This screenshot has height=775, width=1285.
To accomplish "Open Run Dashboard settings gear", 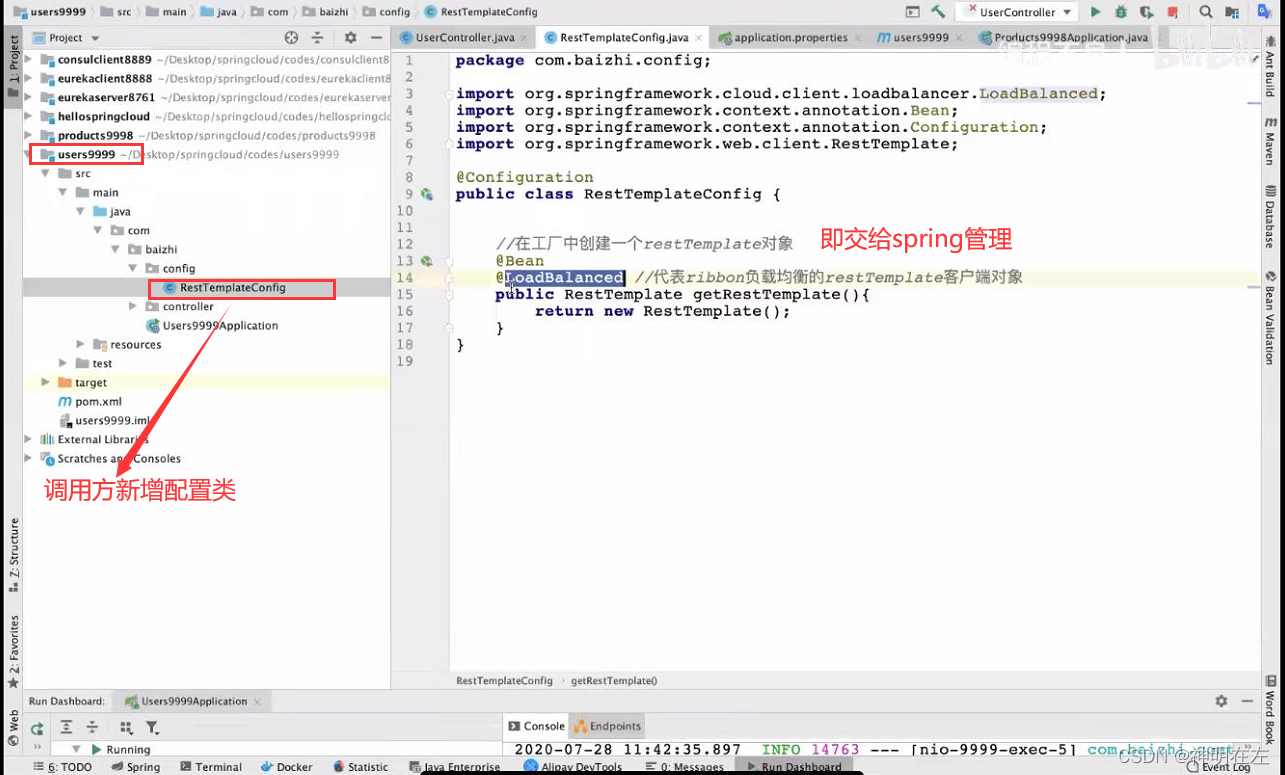I will coord(1221,701).
